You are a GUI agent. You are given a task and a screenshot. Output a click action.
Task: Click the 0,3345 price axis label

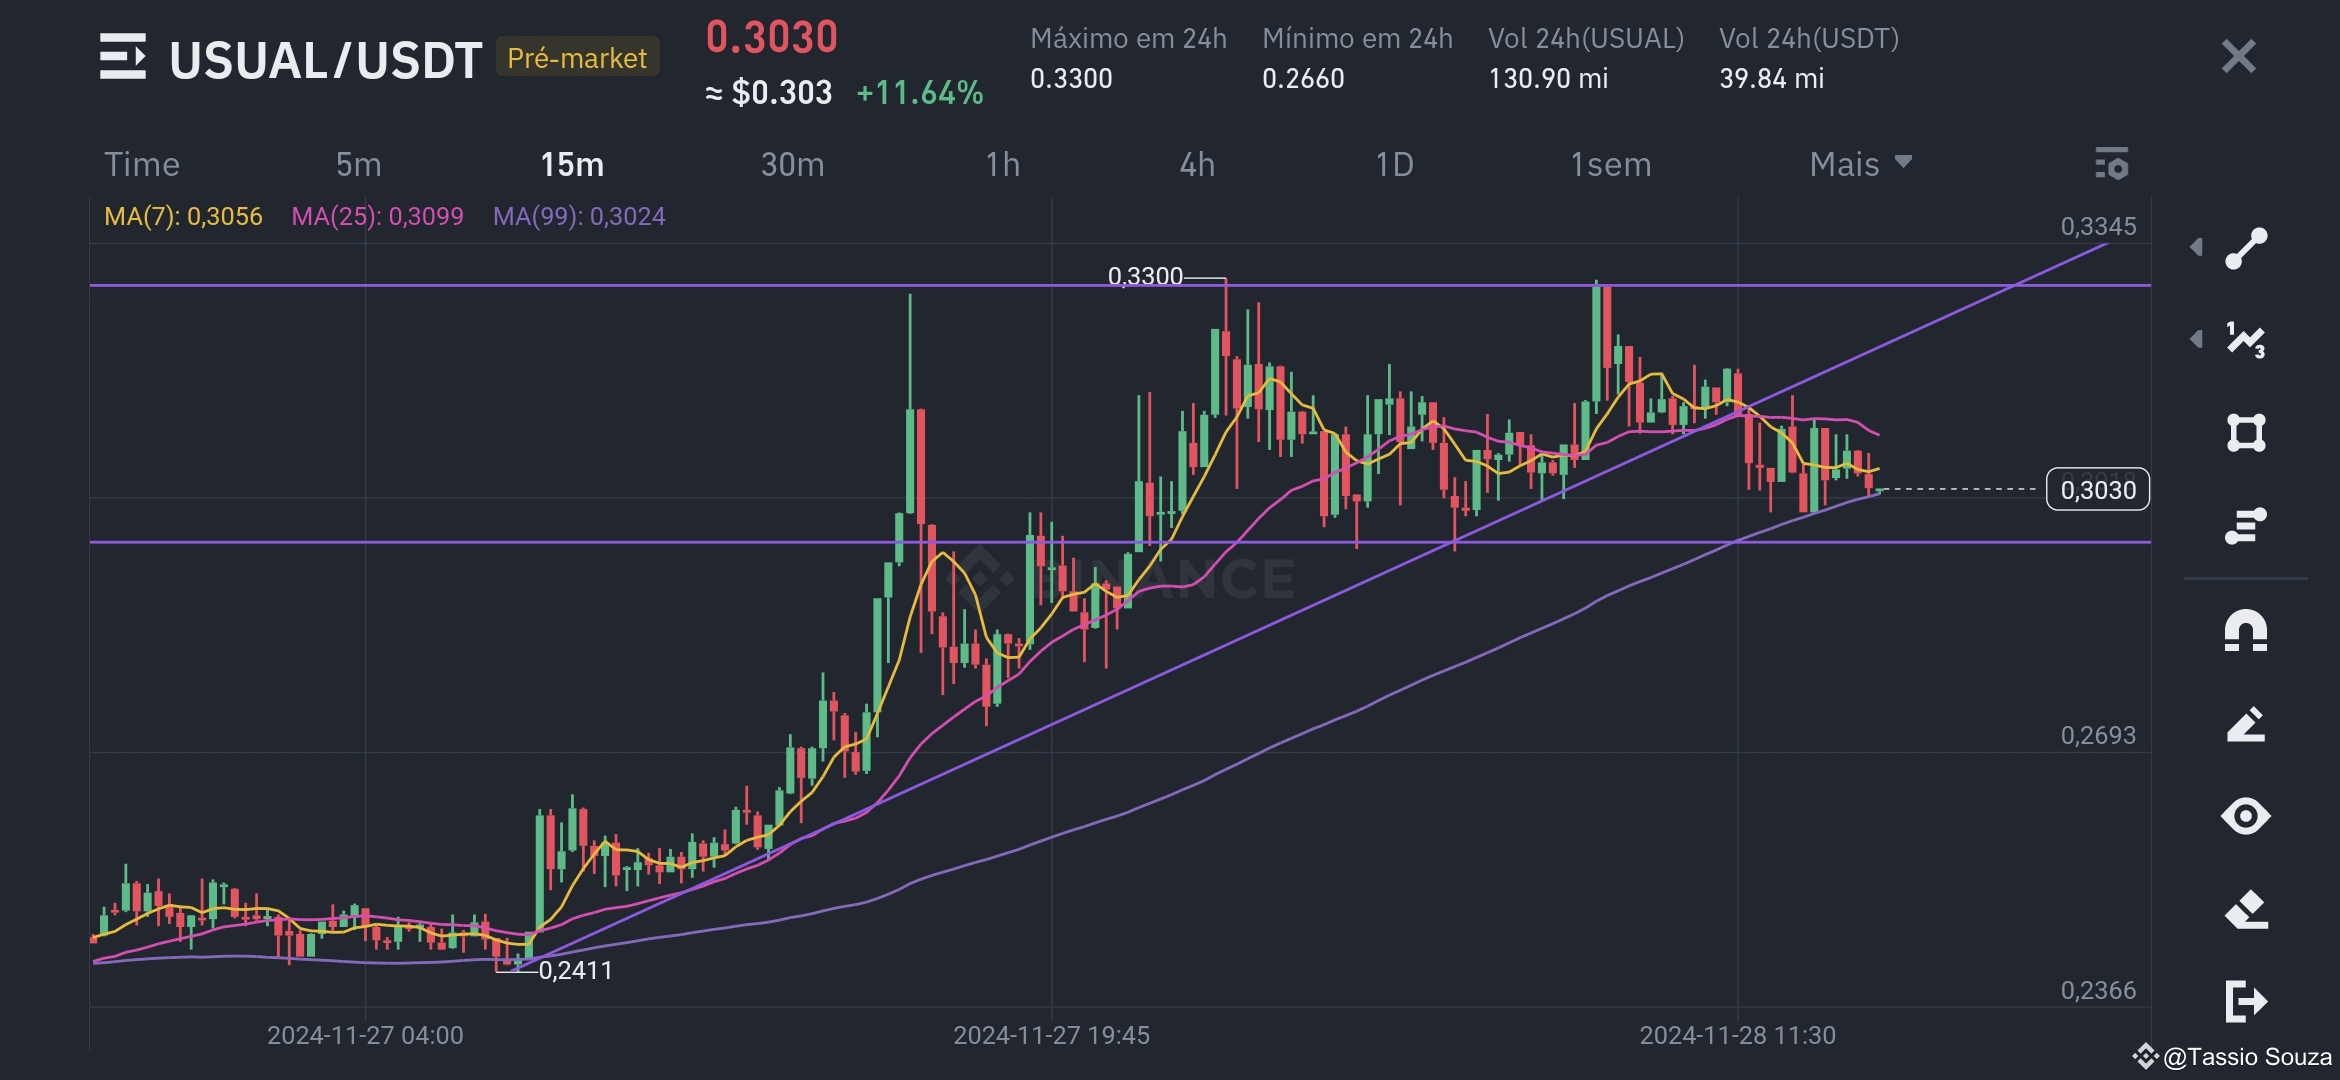(2098, 226)
